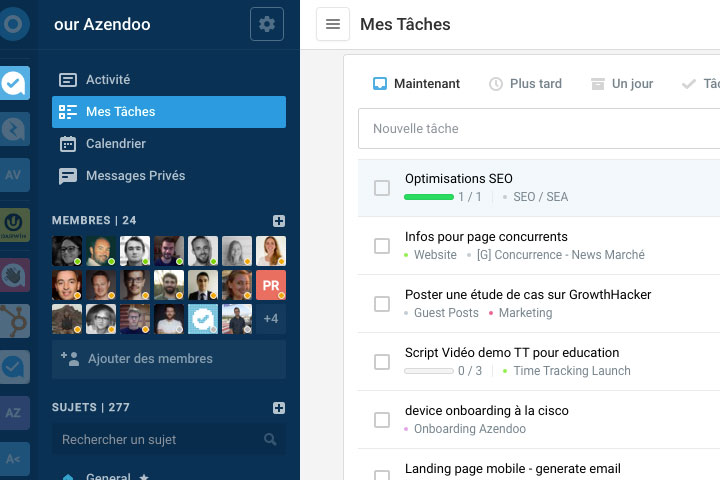Switch to the HubSpot workspace icon

15,321
